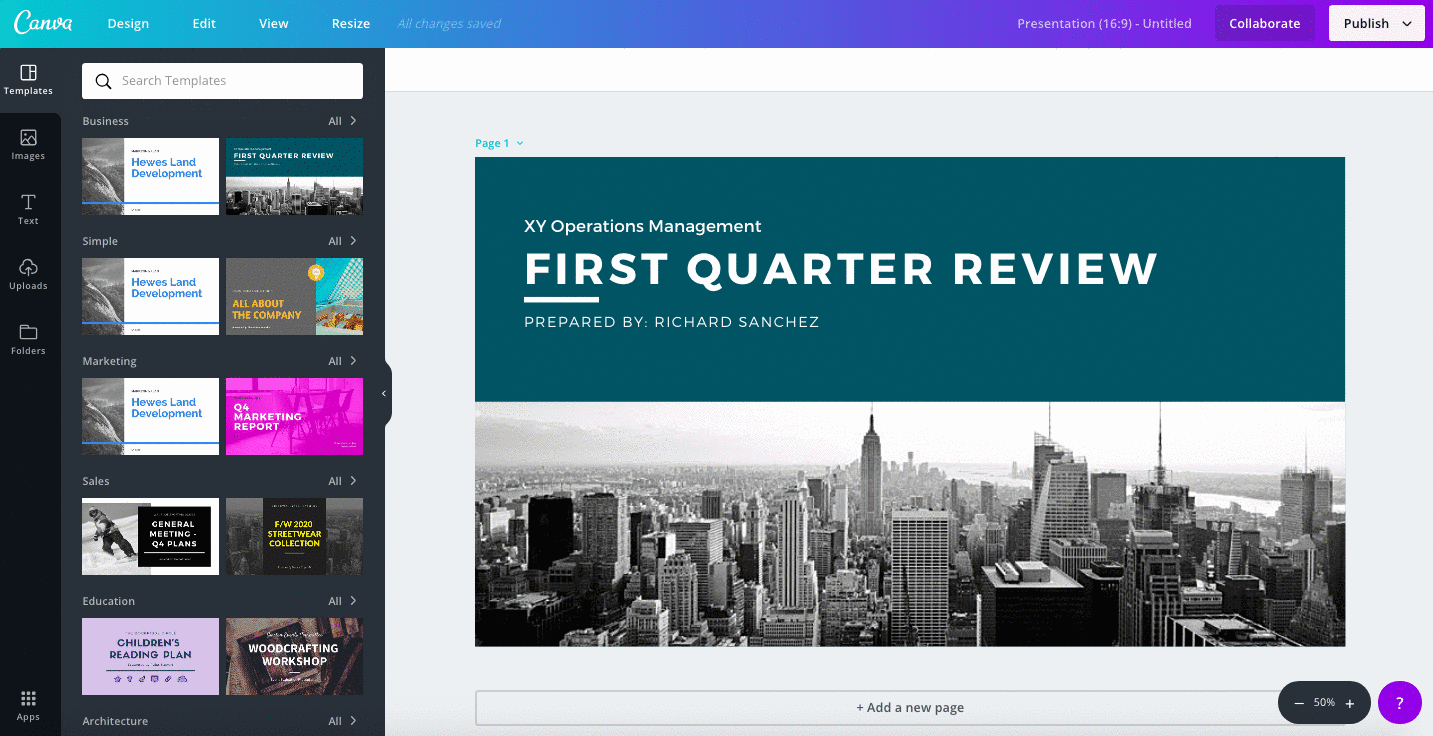Collapse the side panel with arrow handle
The width and height of the screenshot is (1433, 736).
coord(384,394)
